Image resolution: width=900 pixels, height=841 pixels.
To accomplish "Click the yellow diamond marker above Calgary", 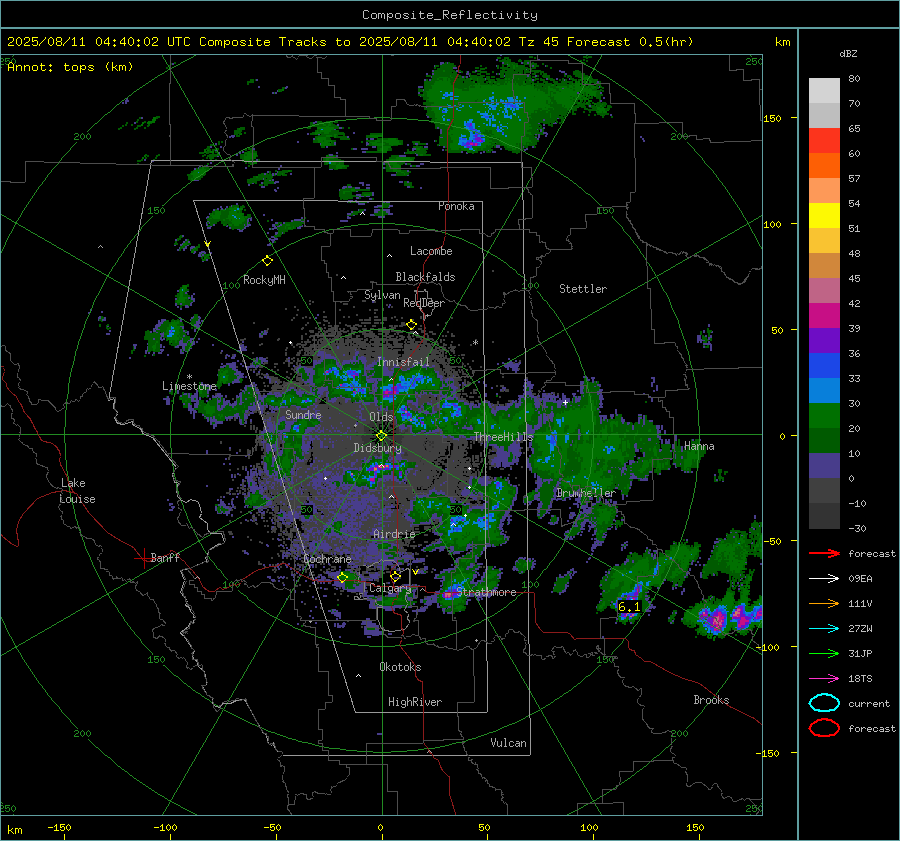I will tap(395, 576).
